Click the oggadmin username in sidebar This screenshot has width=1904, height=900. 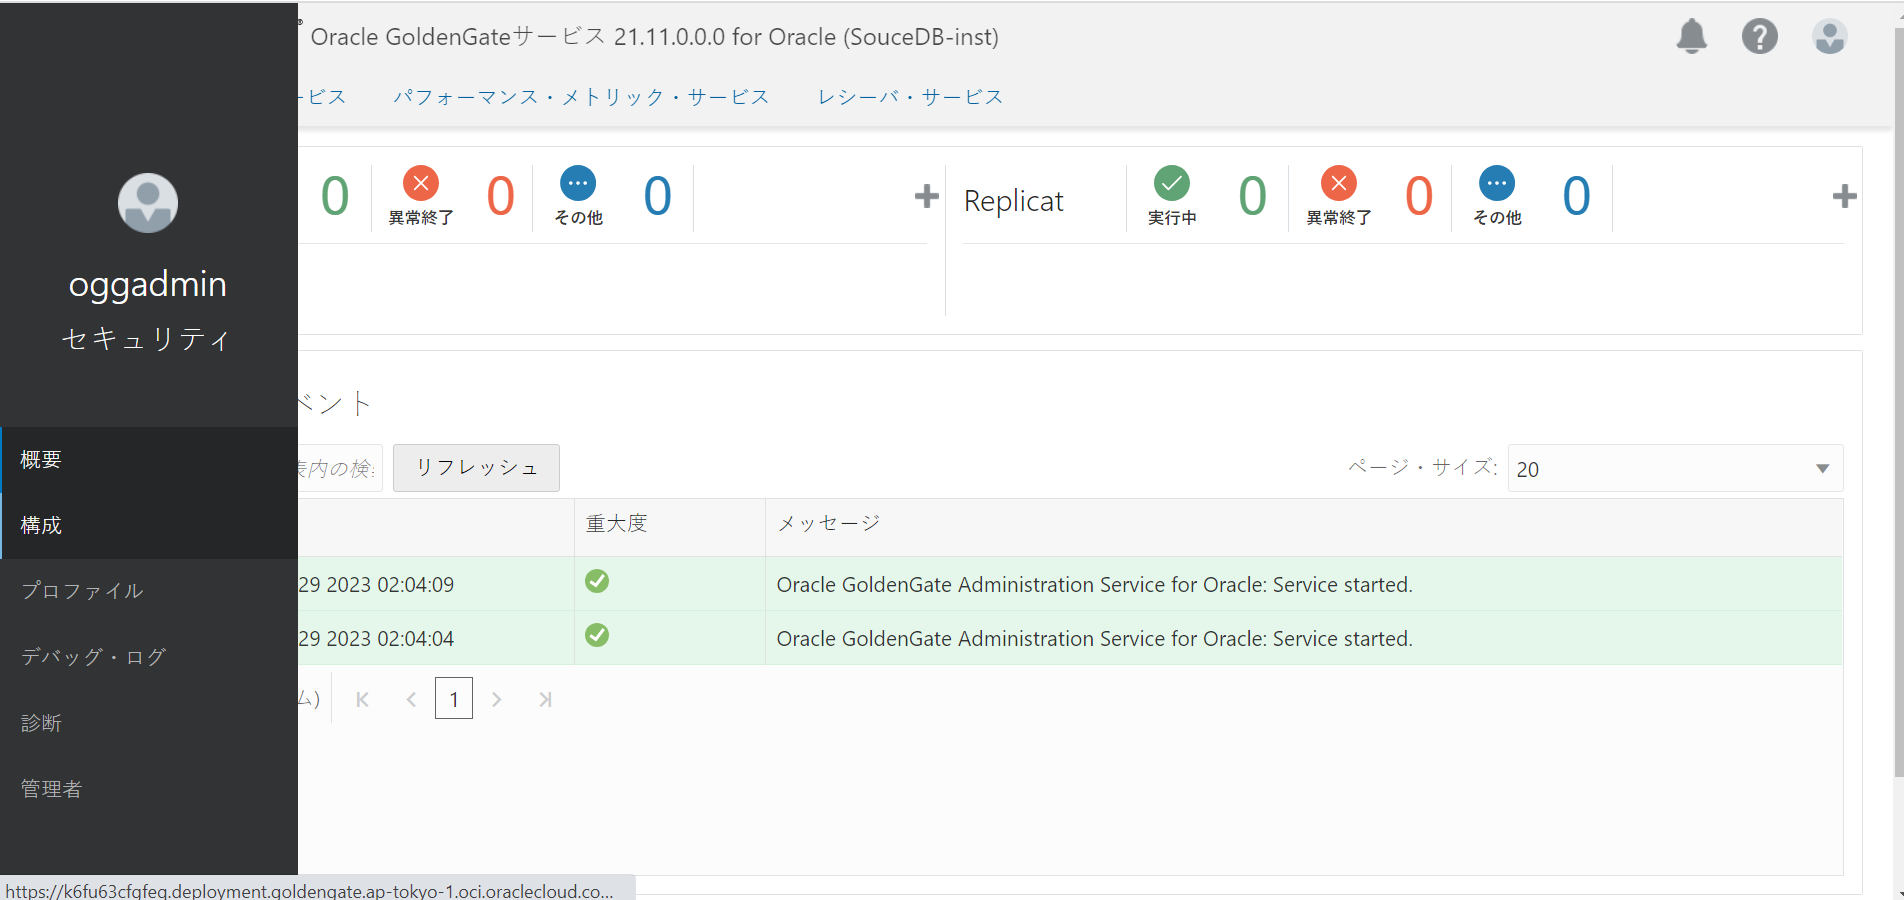(148, 284)
